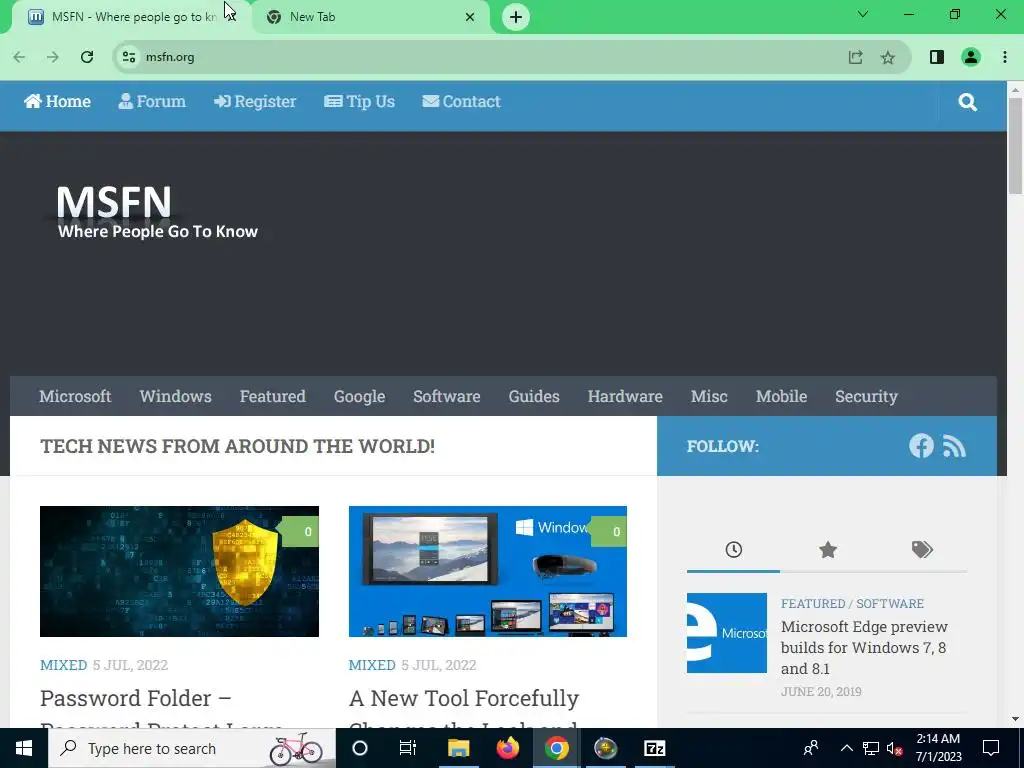Click FEATURED tag in sidebar

coord(813,603)
